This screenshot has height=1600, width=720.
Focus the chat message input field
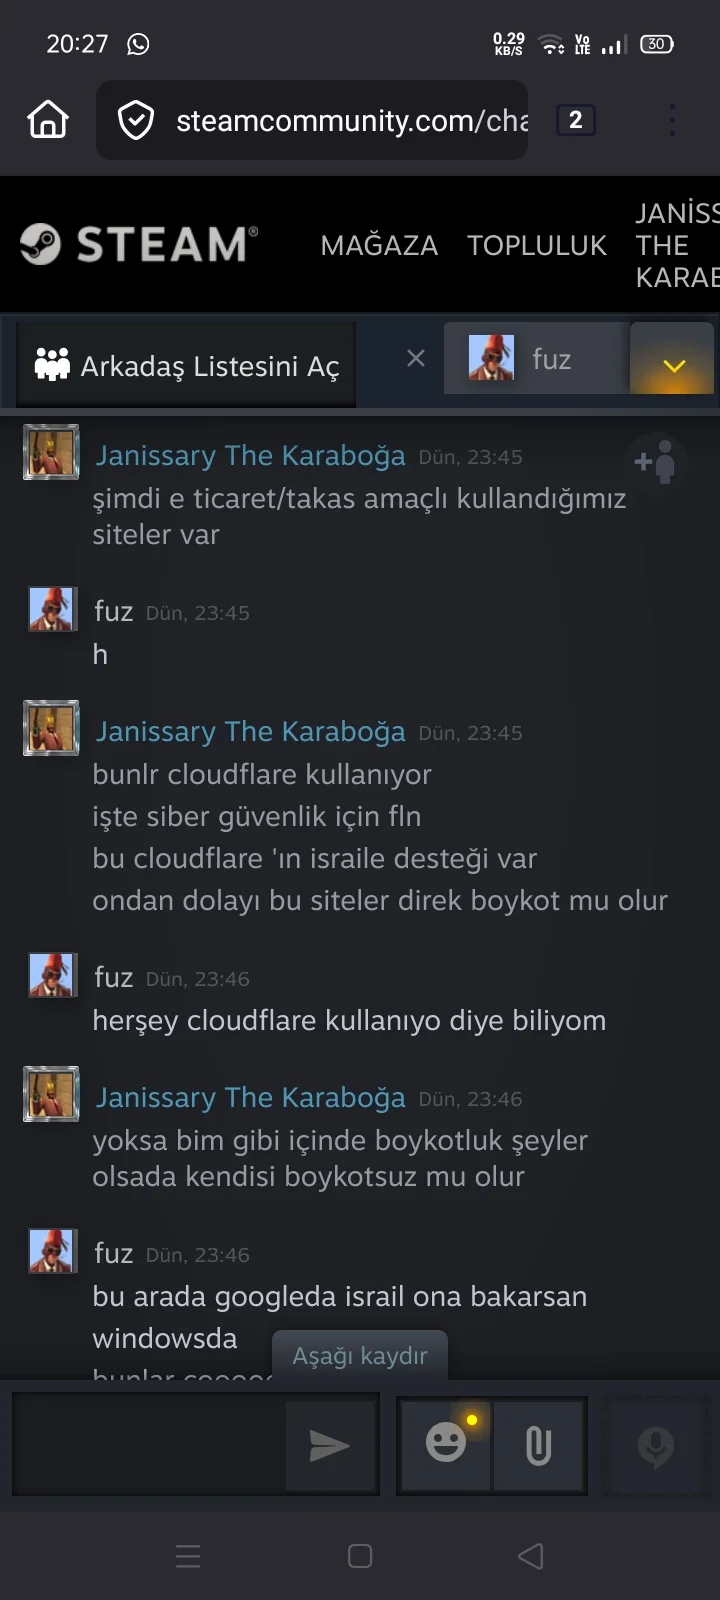tap(150, 1446)
